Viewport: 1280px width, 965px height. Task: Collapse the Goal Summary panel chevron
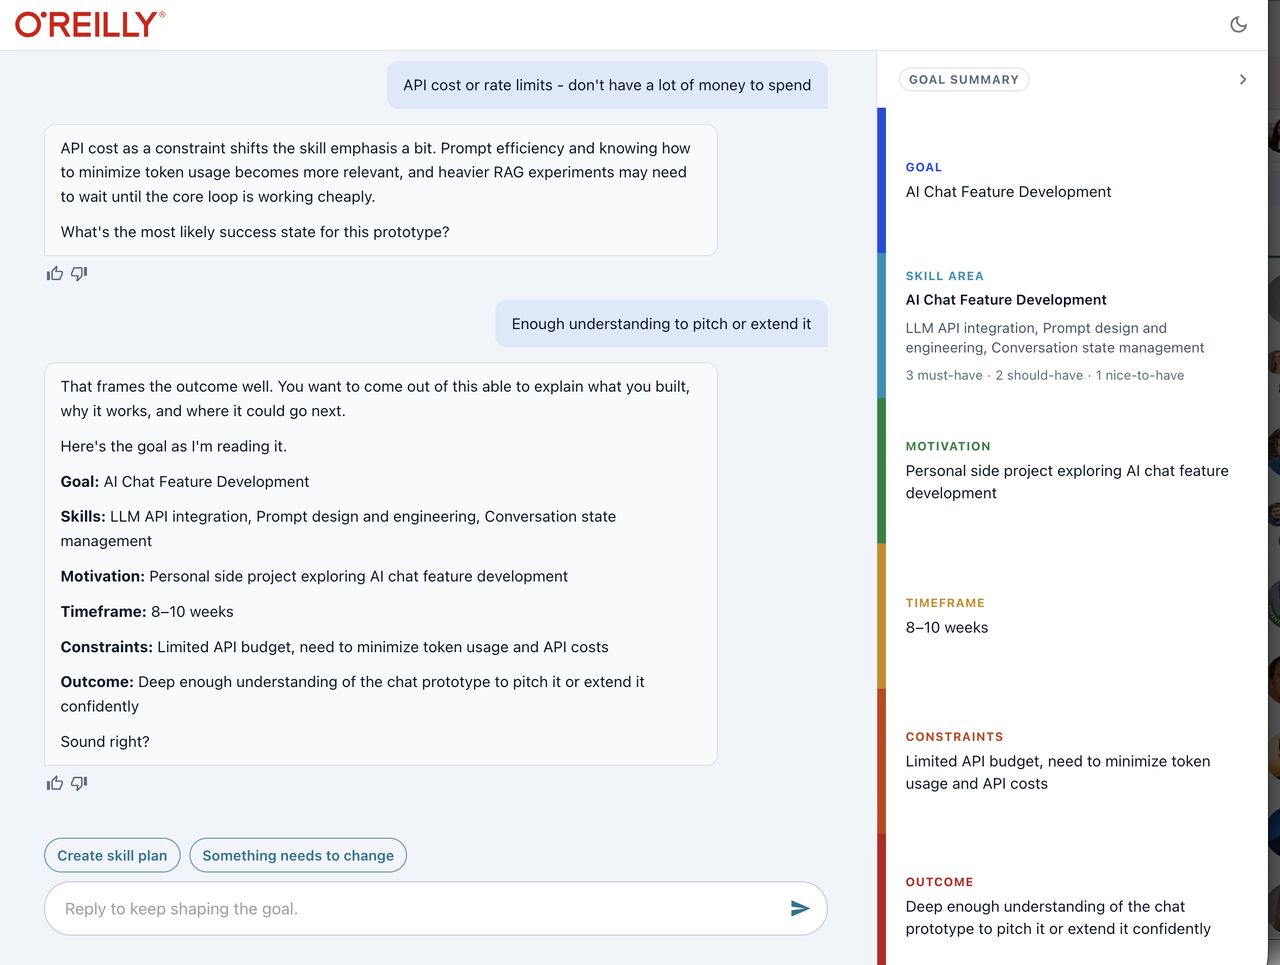[x=1243, y=80]
